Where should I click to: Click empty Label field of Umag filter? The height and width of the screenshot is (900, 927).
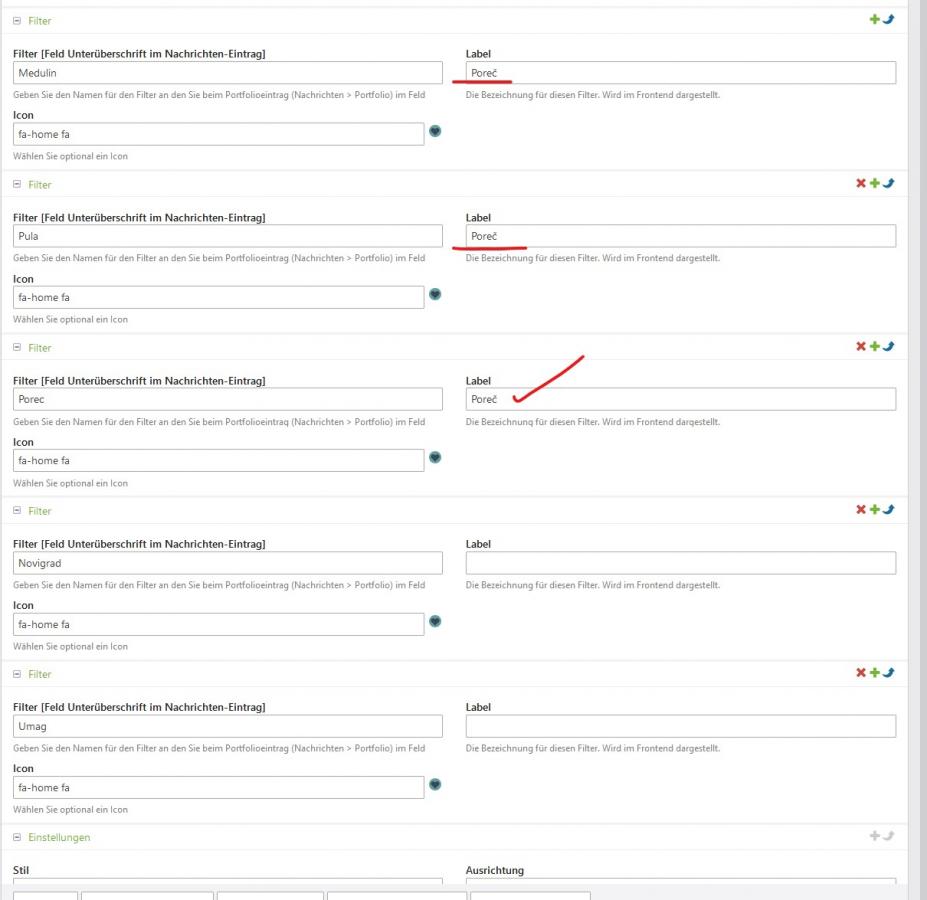[680, 726]
